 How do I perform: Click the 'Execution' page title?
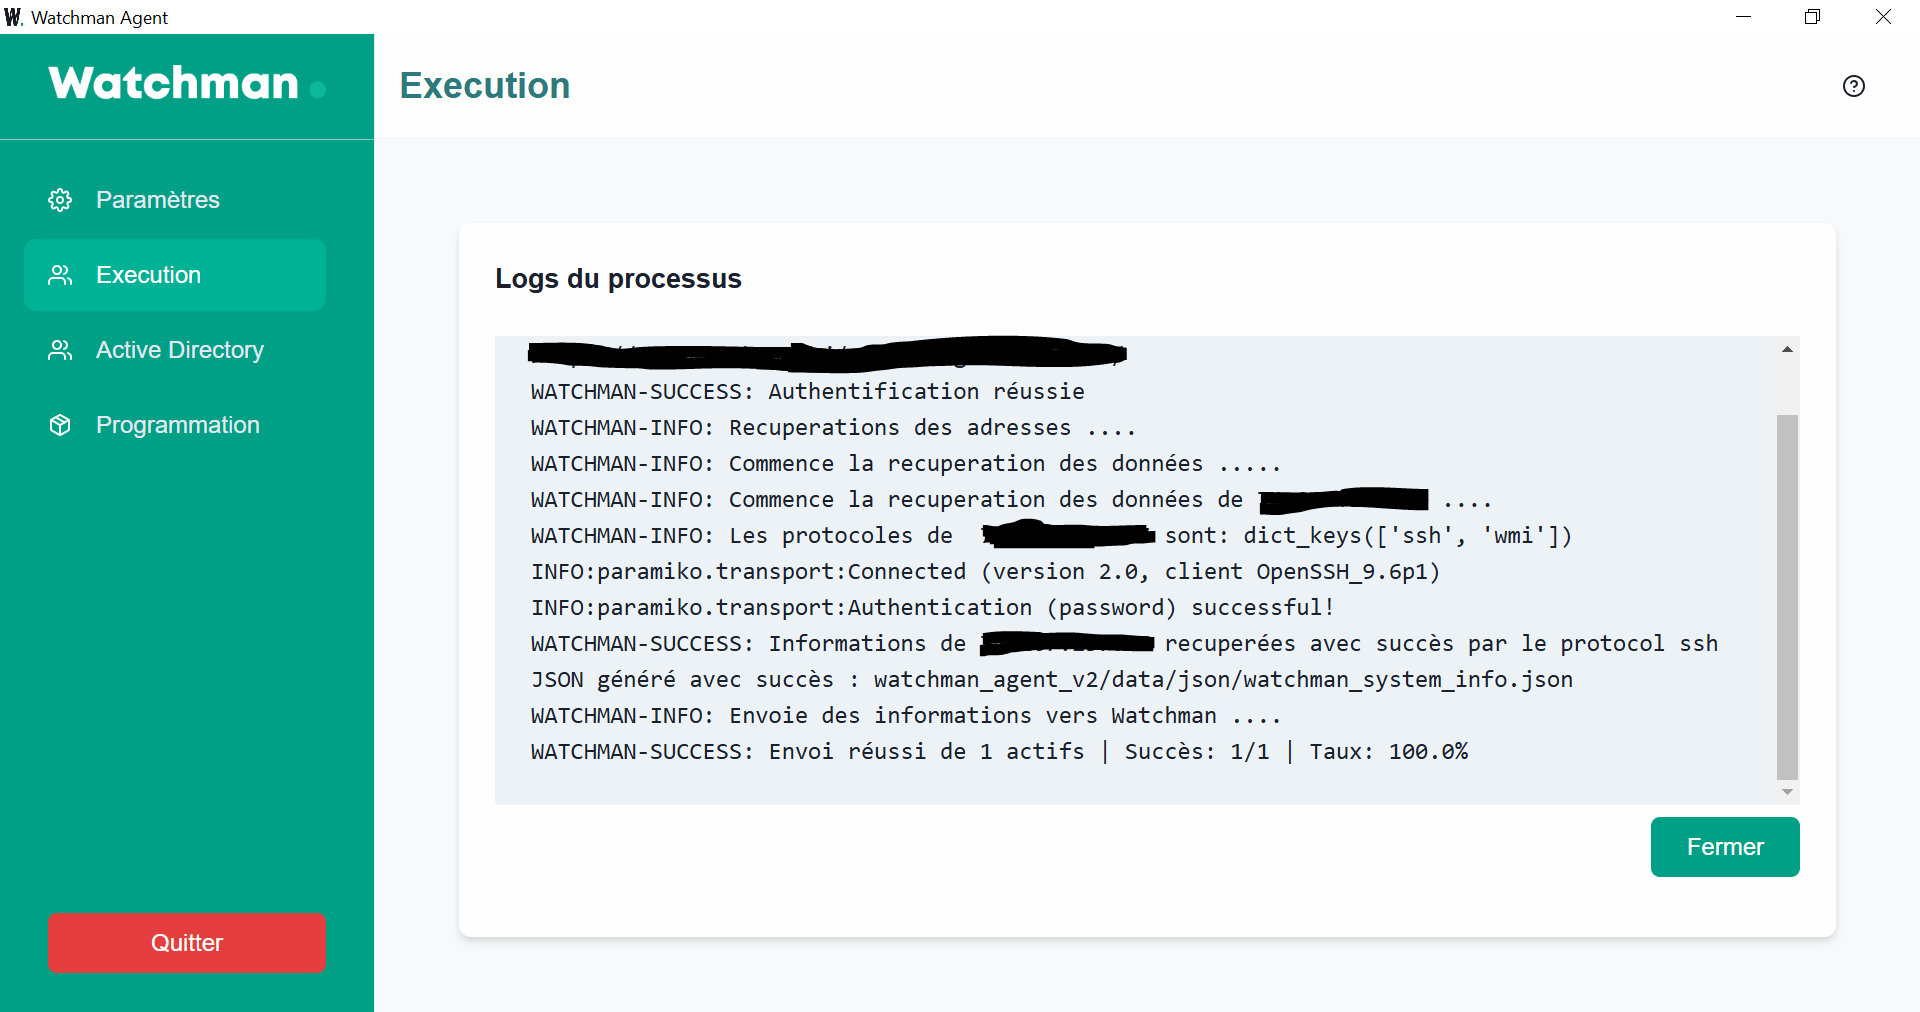[485, 86]
